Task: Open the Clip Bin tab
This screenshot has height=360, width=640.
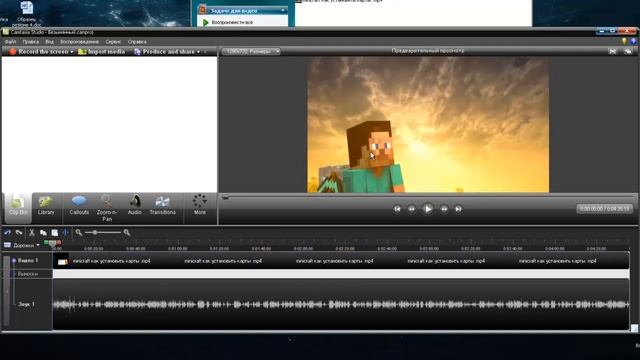Action: [18, 207]
